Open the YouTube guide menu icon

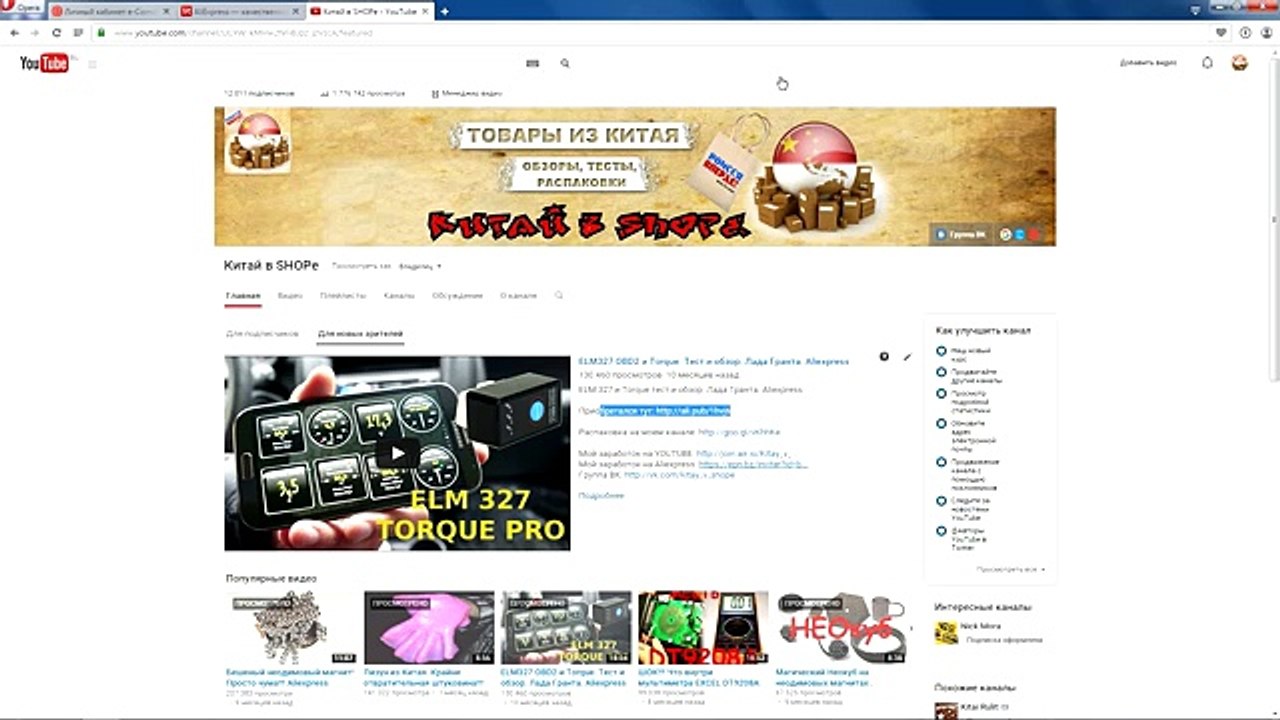point(92,64)
